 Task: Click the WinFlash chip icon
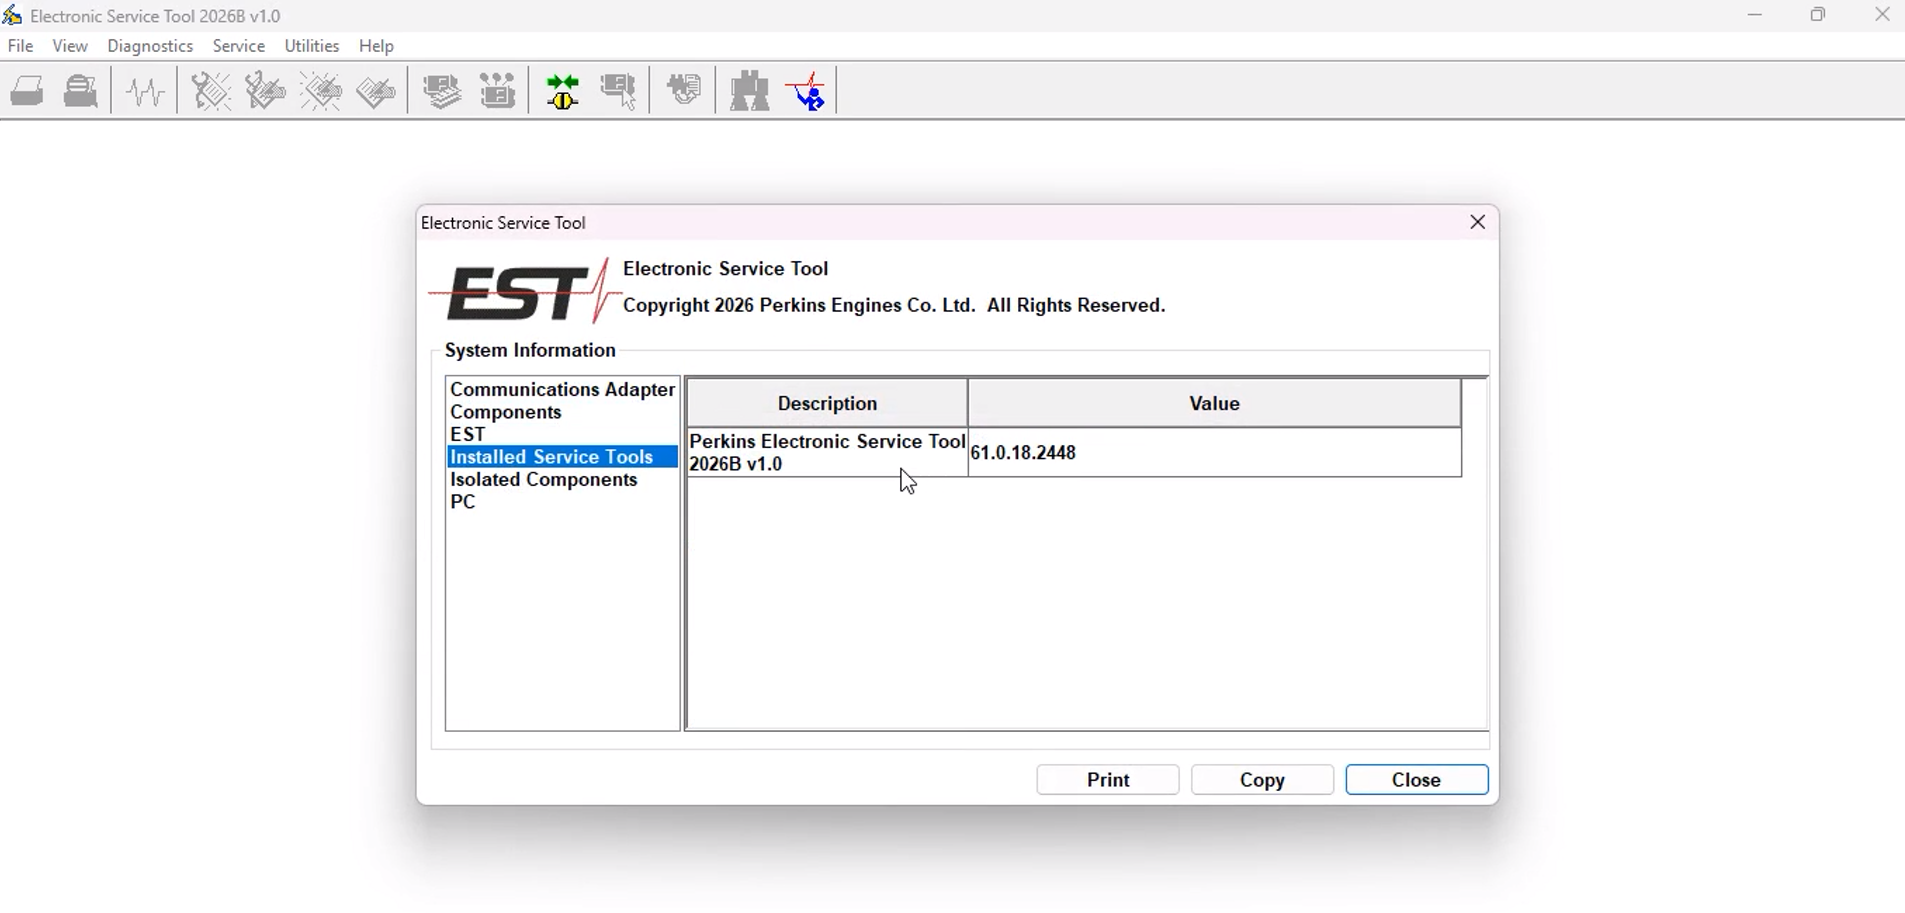tap(685, 92)
